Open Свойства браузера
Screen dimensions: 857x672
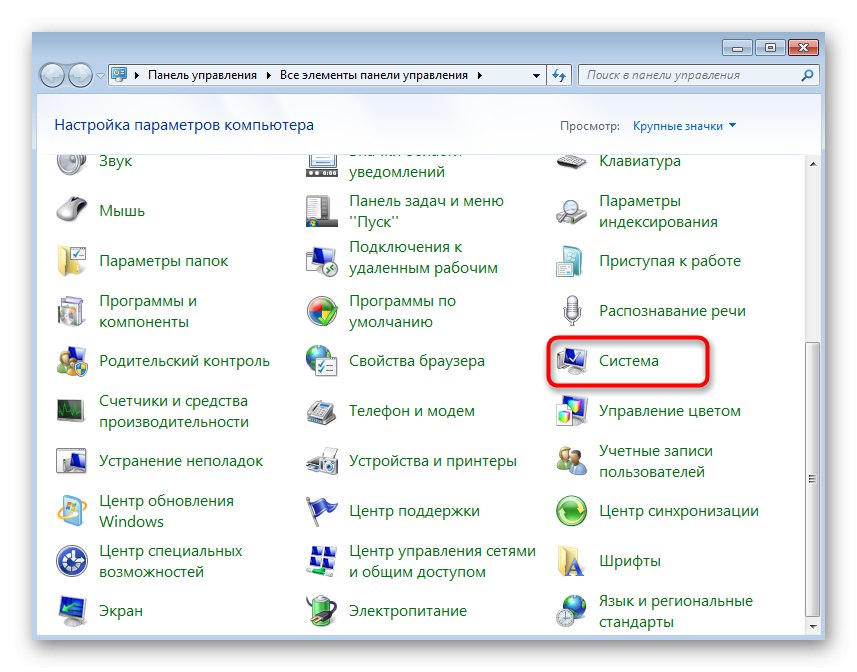click(416, 360)
